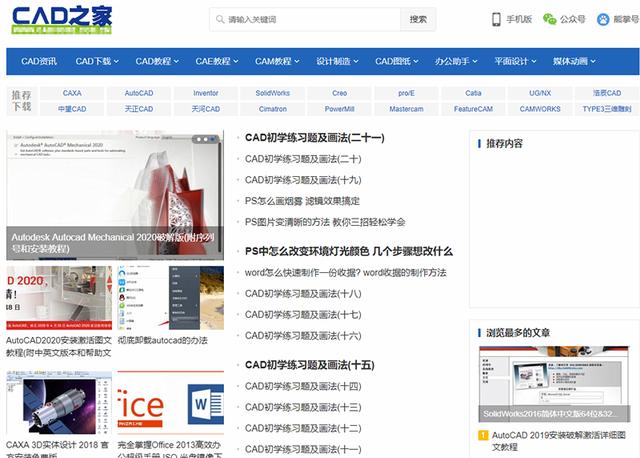Image resolution: width=640 pixels, height=458 pixels.
Task: Click the 熊掌号 paw icon
Action: click(x=603, y=19)
